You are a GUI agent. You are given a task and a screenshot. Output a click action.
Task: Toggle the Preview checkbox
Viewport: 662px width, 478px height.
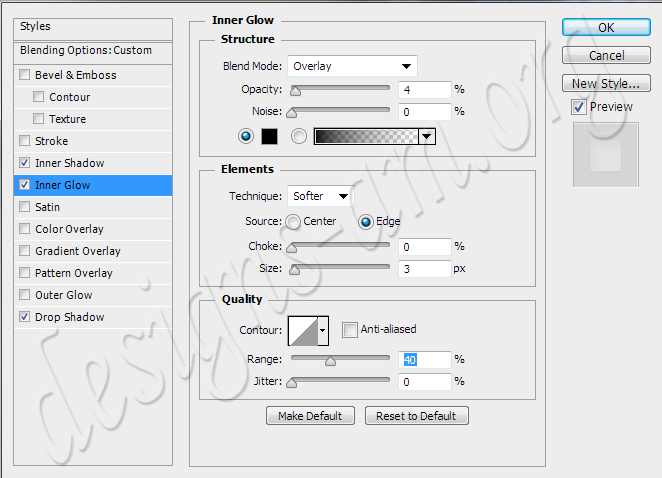(579, 107)
